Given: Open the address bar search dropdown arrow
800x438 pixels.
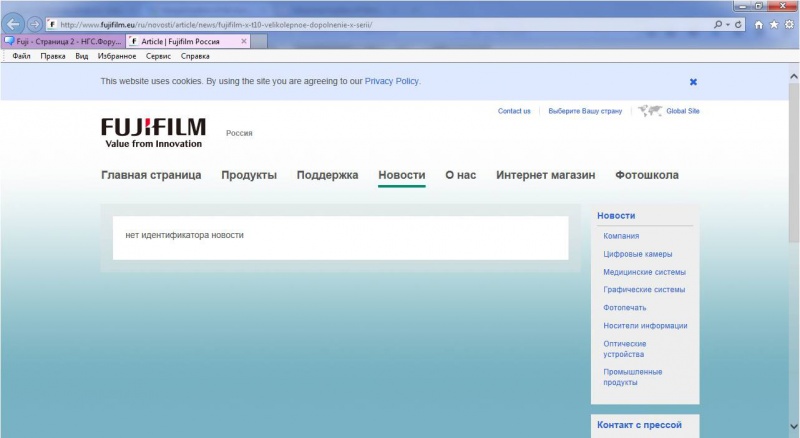Looking at the screenshot, I should [x=728, y=25].
